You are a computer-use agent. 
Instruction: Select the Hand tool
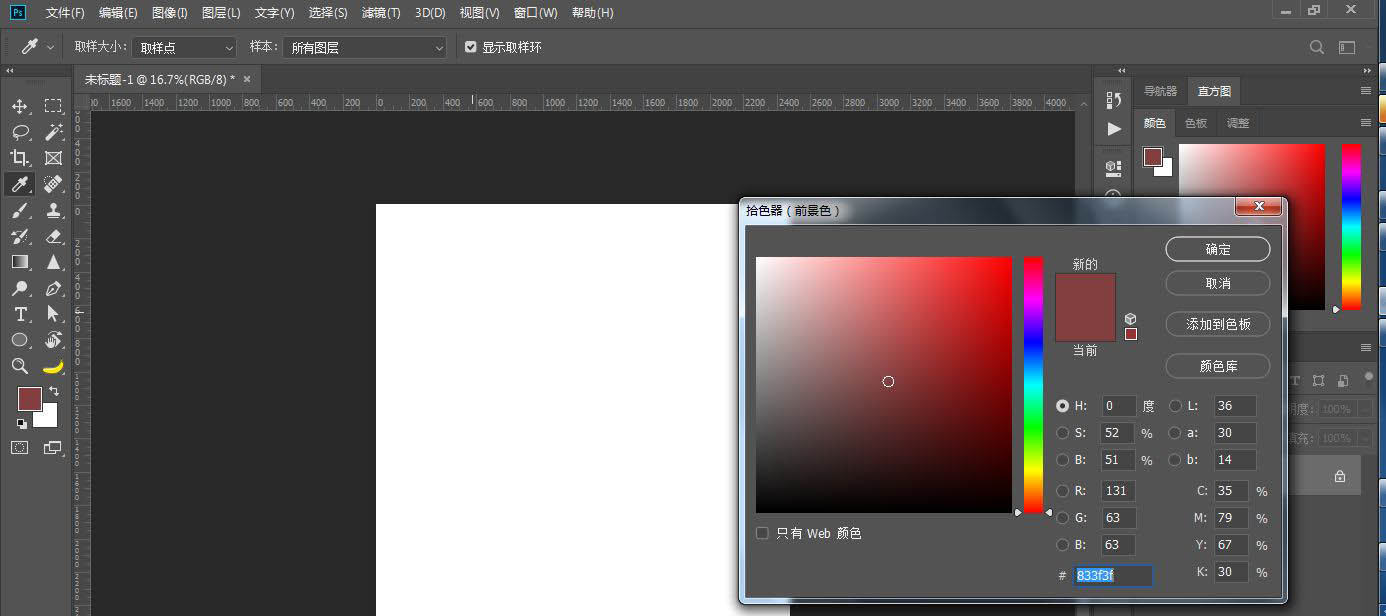[x=53, y=340]
